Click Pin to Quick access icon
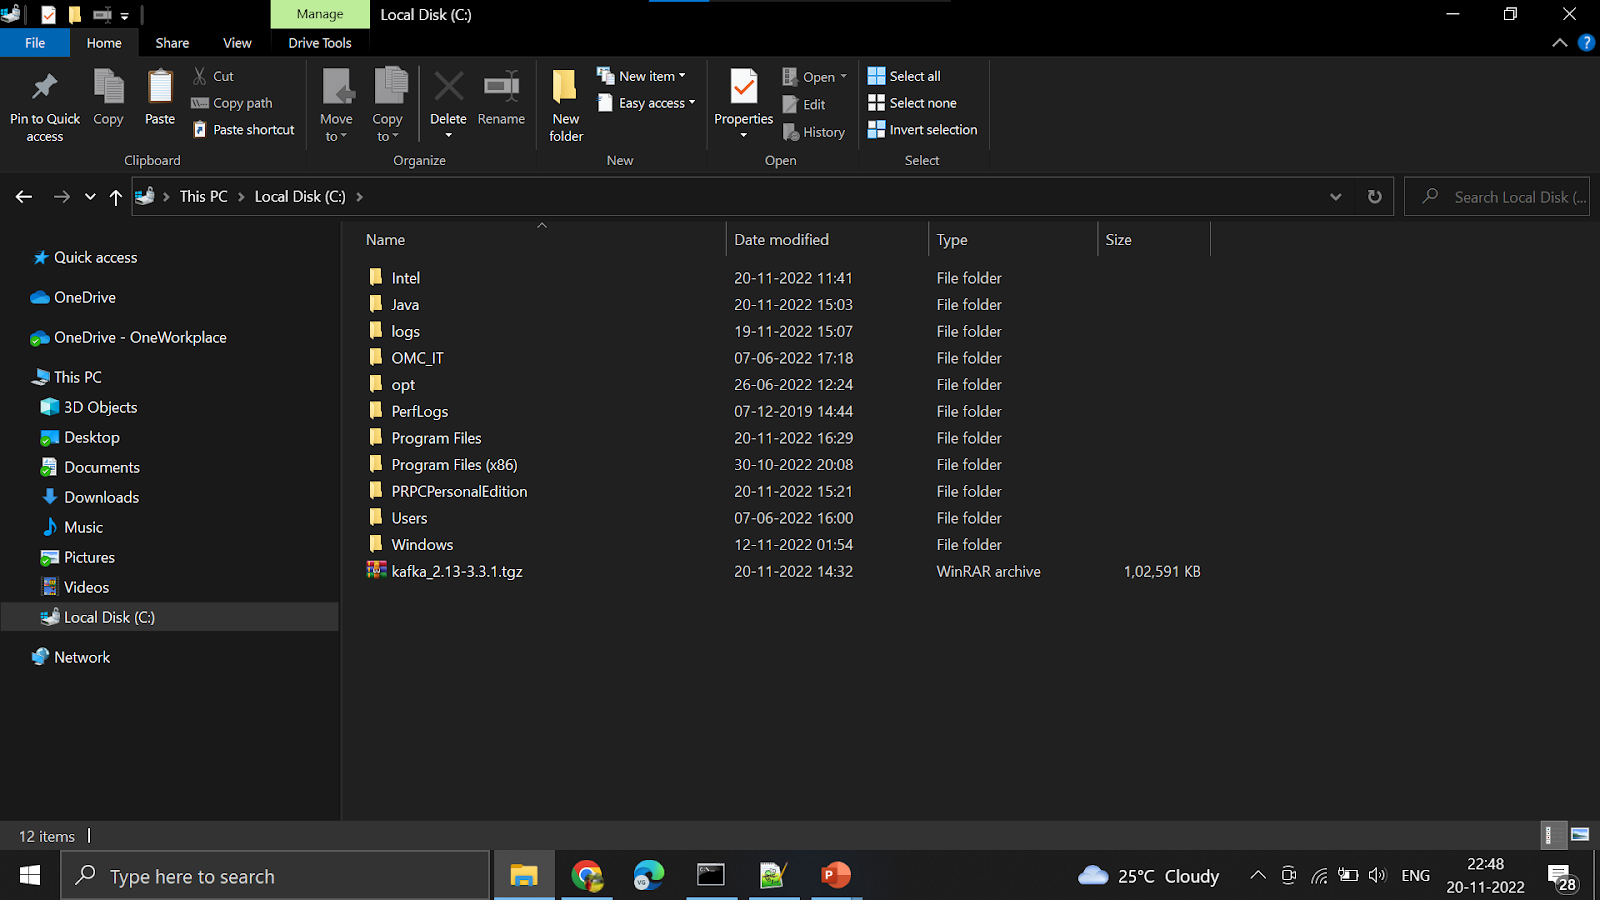 (44, 88)
